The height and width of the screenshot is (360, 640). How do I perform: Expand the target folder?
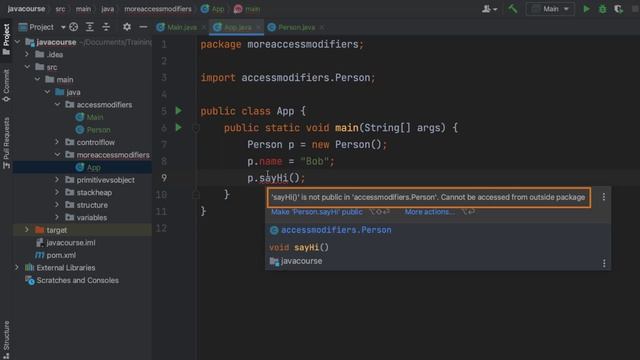point(27,230)
